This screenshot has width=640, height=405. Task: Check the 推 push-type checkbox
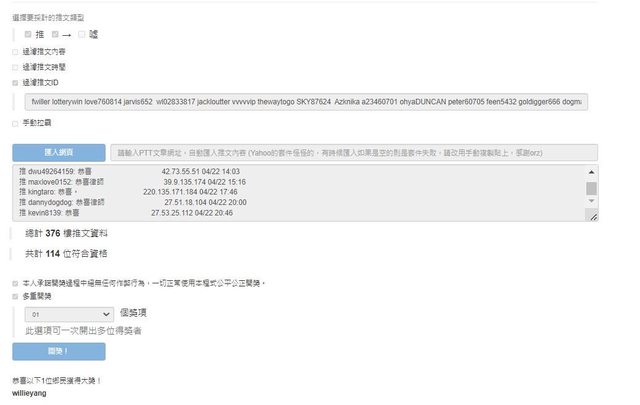(29, 35)
